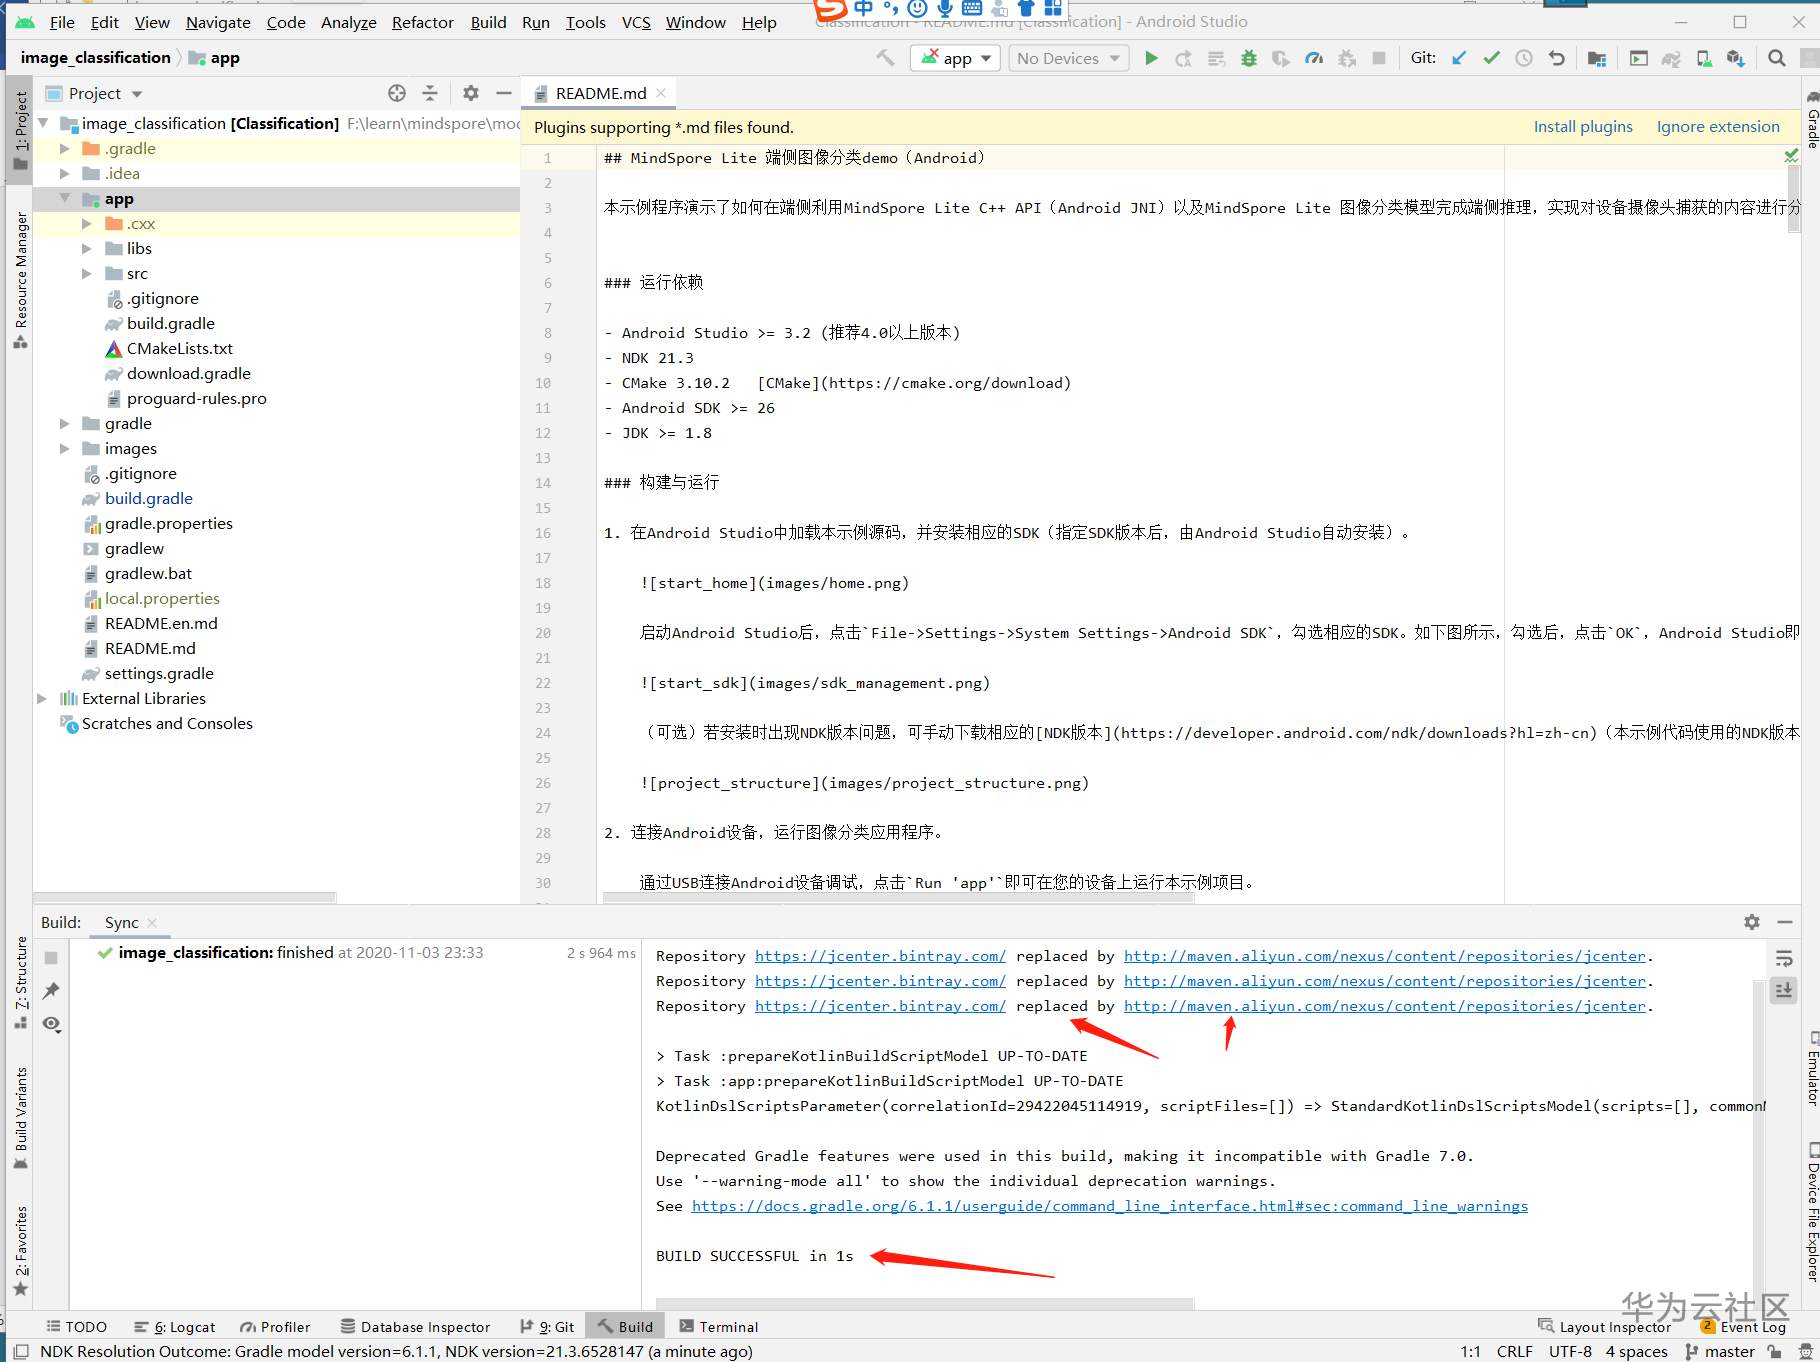
Task: Toggle soft-wrap in build output
Action: (x=1784, y=958)
